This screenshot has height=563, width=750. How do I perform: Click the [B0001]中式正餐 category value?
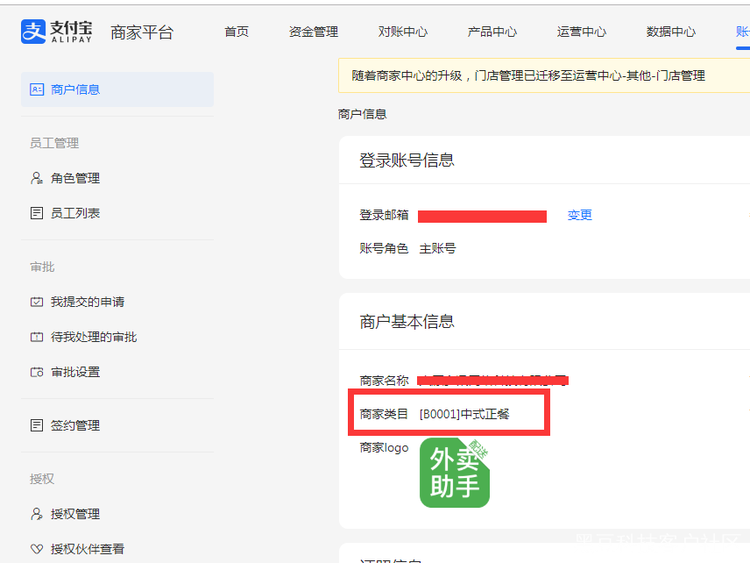pyautogui.click(x=464, y=414)
